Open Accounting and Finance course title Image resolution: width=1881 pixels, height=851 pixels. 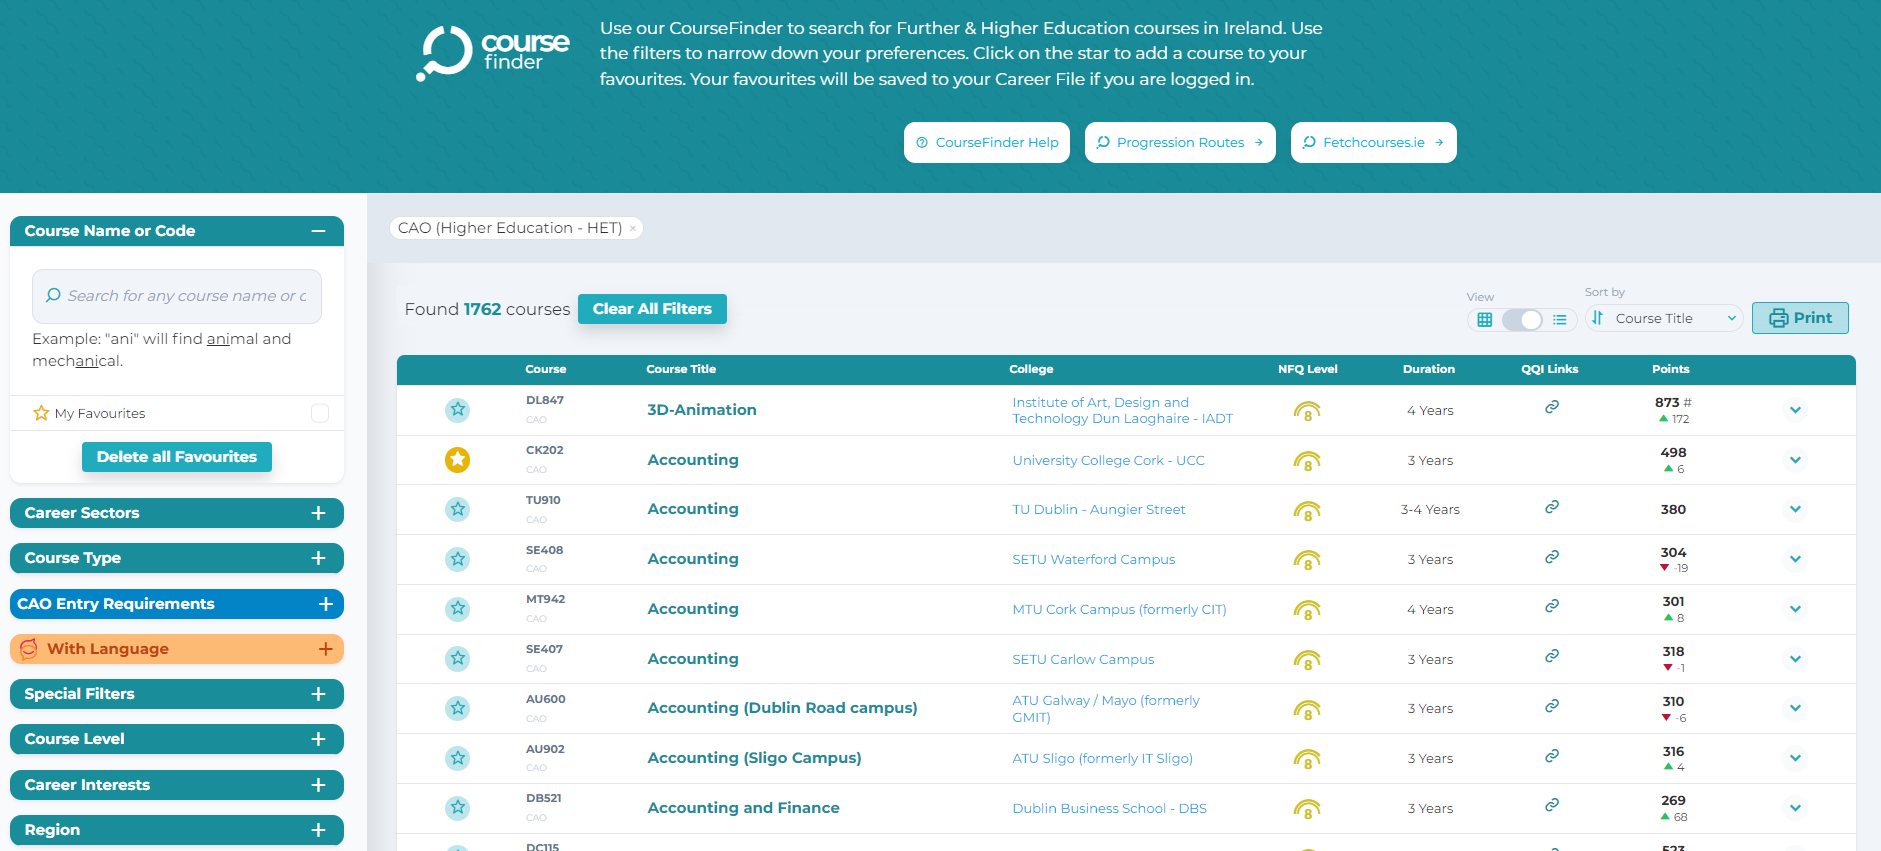(x=743, y=808)
